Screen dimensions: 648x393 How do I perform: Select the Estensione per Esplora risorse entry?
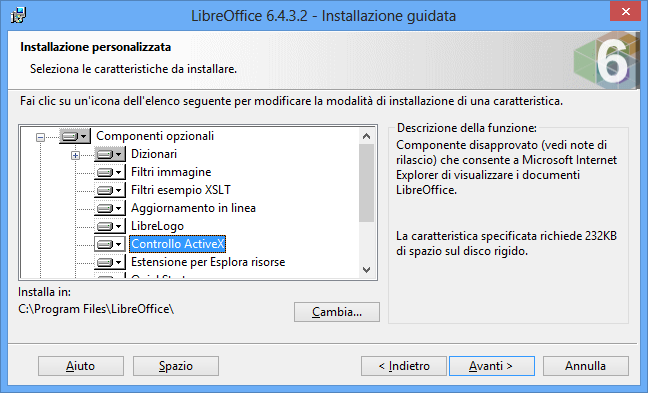pos(208,262)
